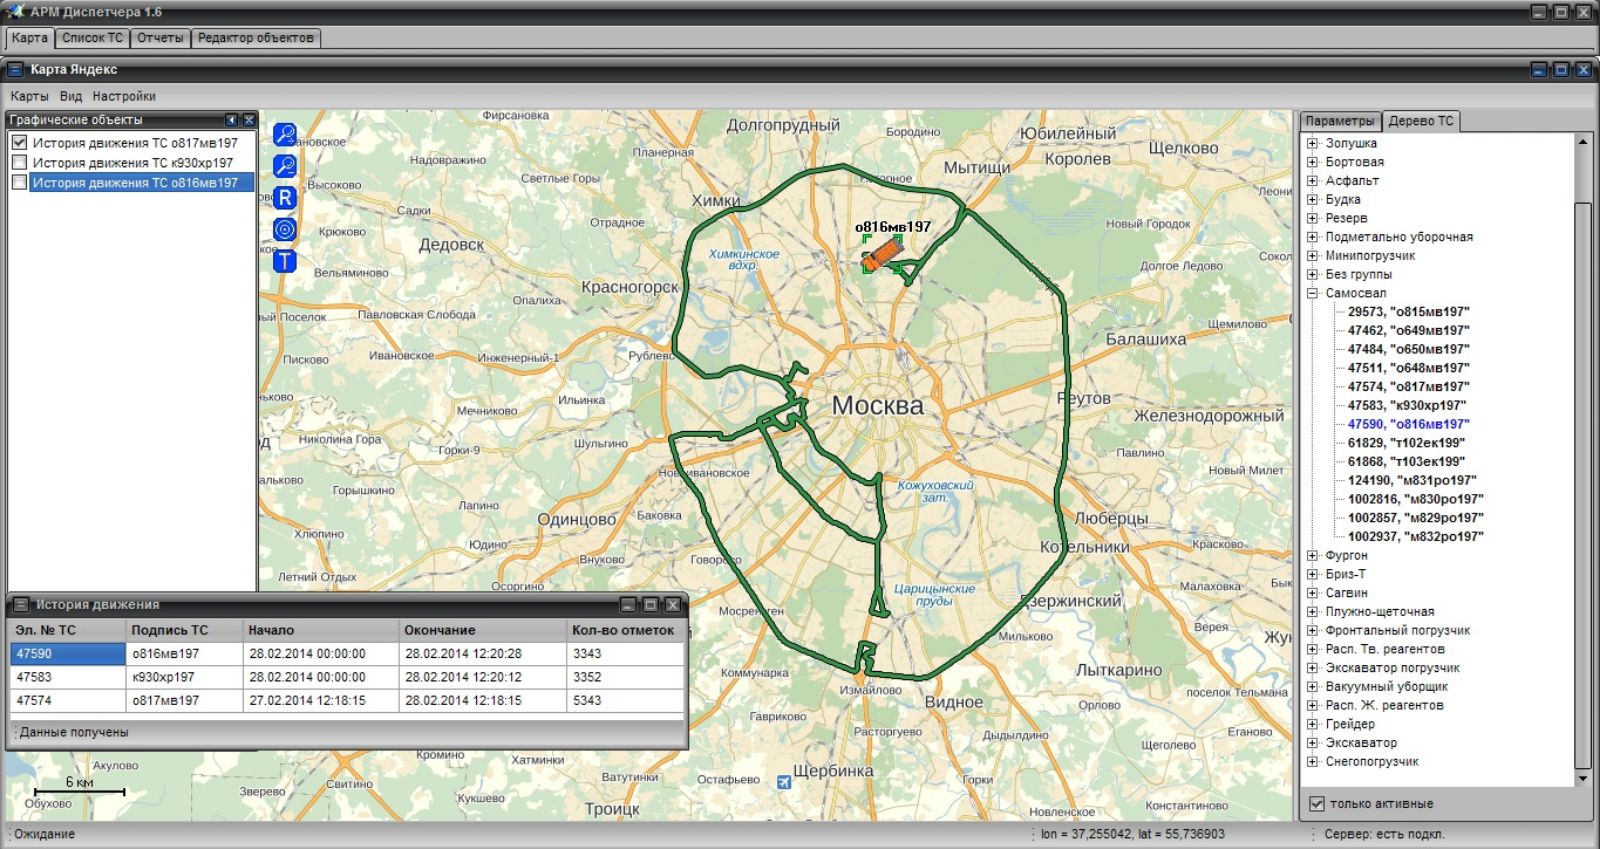
Task: Open the Отчеты section button
Action: [x=160, y=38]
